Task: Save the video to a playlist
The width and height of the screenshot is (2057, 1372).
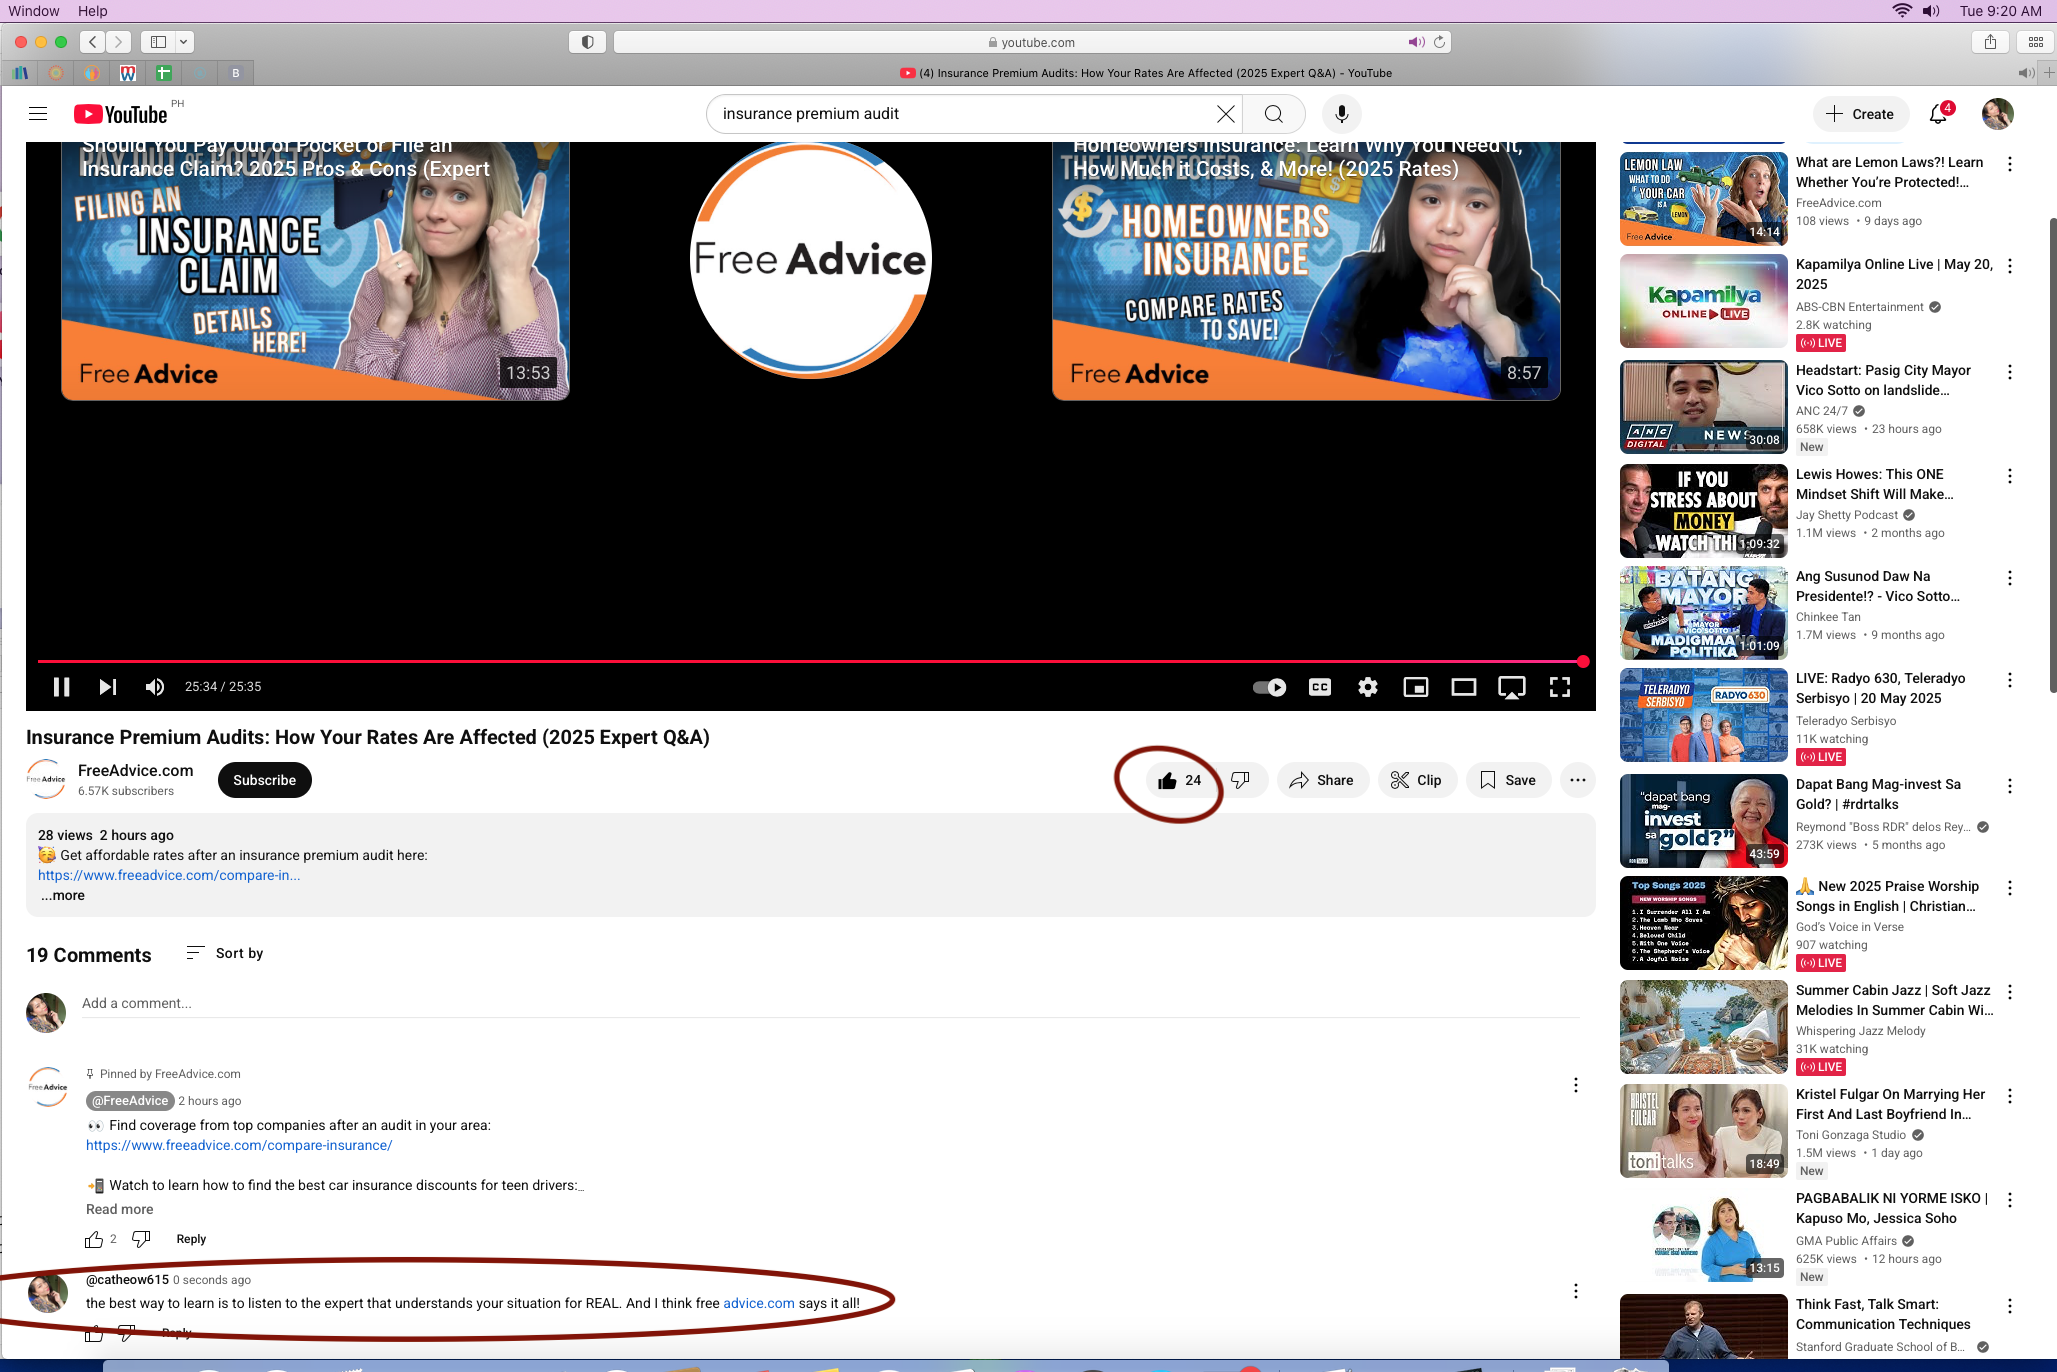Action: click(x=1508, y=780)
